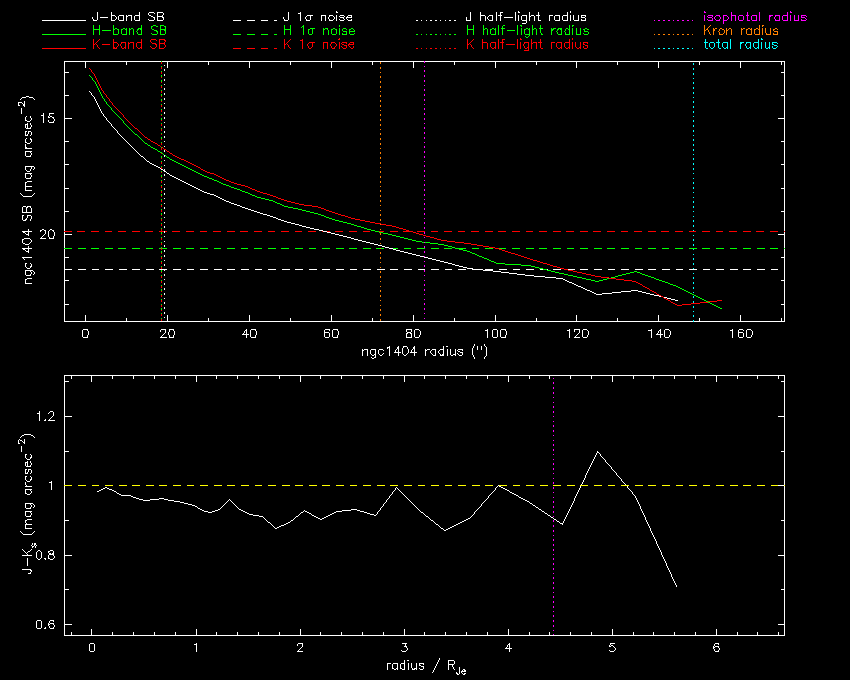Click the green dashed H noise horizontal line
850x680 pixels.
pyautogui.click(x=300, y=248)
